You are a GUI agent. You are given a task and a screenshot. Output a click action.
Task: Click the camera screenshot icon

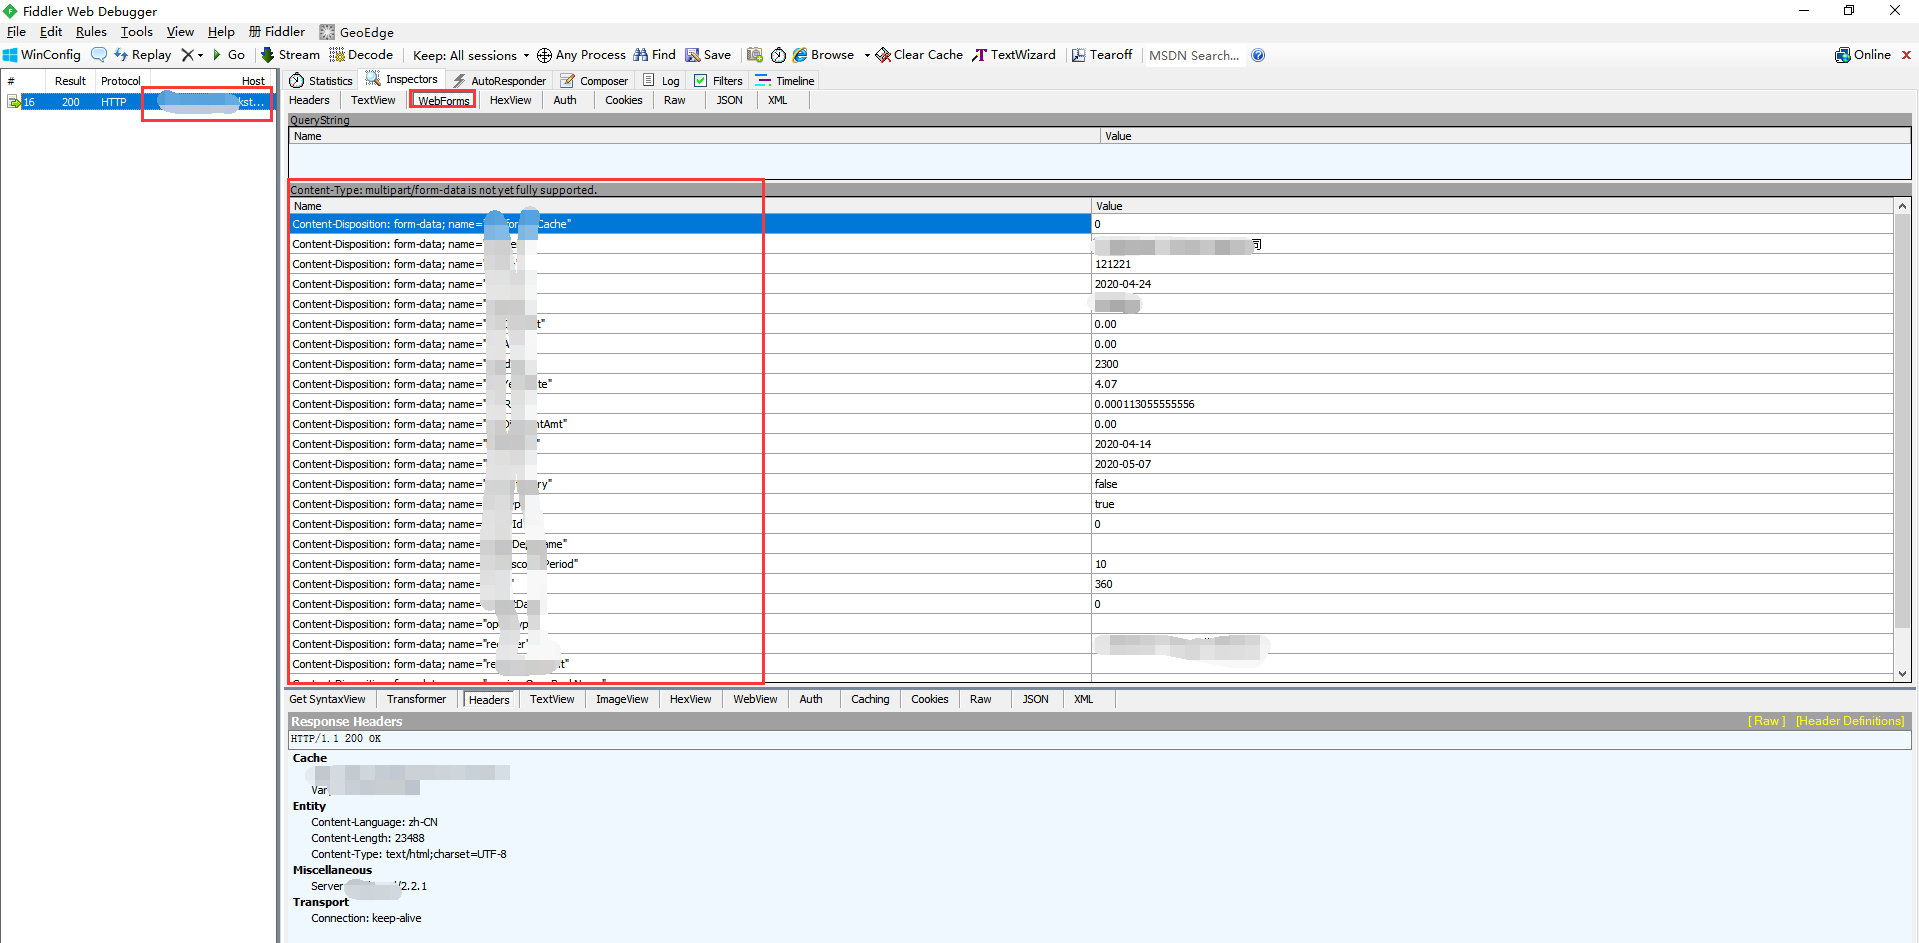[x=755, y=55]
